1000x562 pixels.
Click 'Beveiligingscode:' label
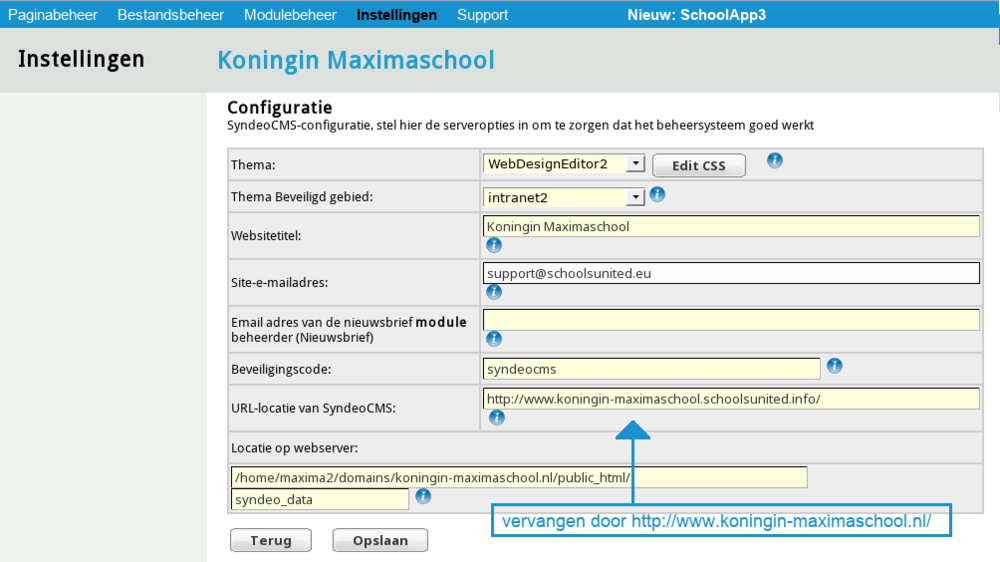(281, 369)
